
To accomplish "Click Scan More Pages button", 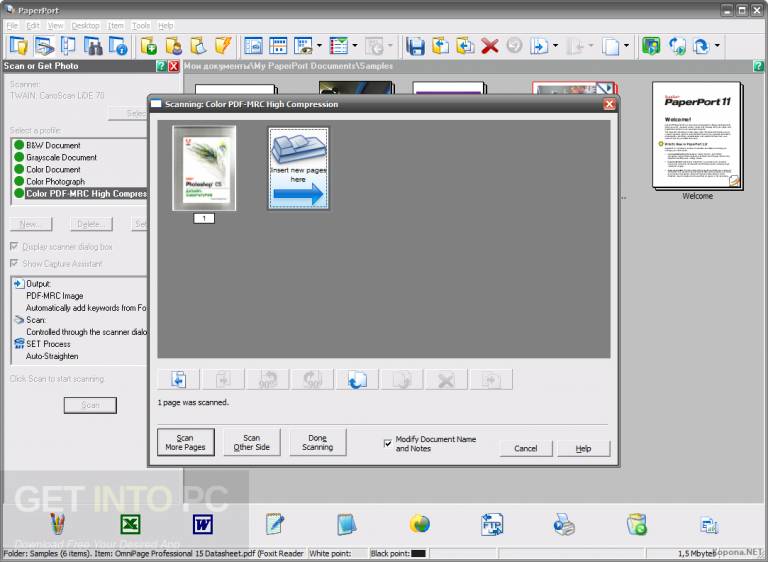I will [x=186, y=442].
